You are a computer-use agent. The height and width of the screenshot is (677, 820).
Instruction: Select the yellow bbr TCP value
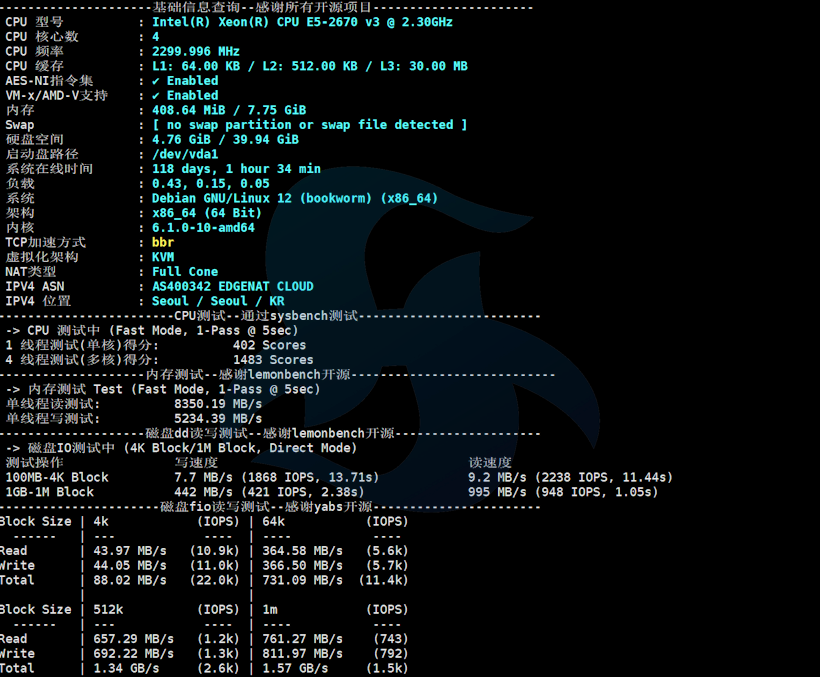(163, 242)
